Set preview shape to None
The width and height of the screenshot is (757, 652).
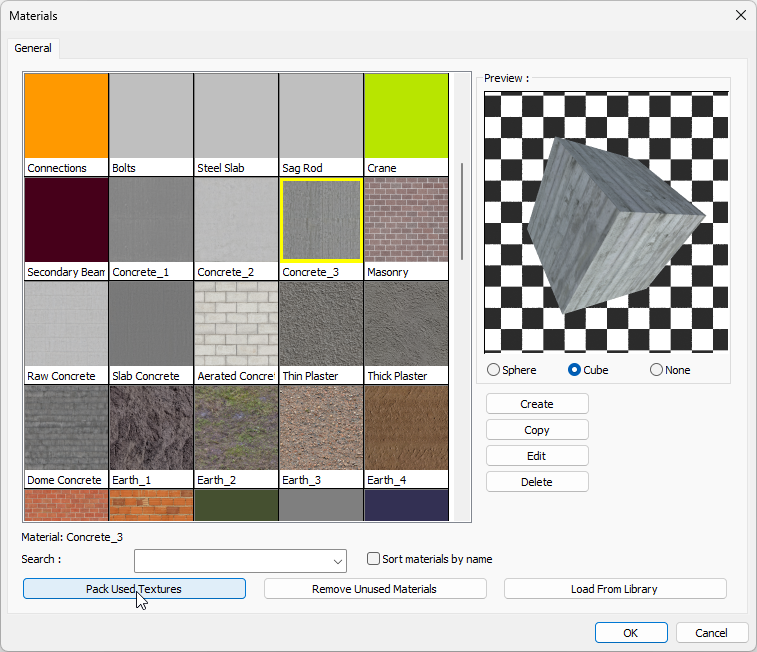(x=656, y=370)
